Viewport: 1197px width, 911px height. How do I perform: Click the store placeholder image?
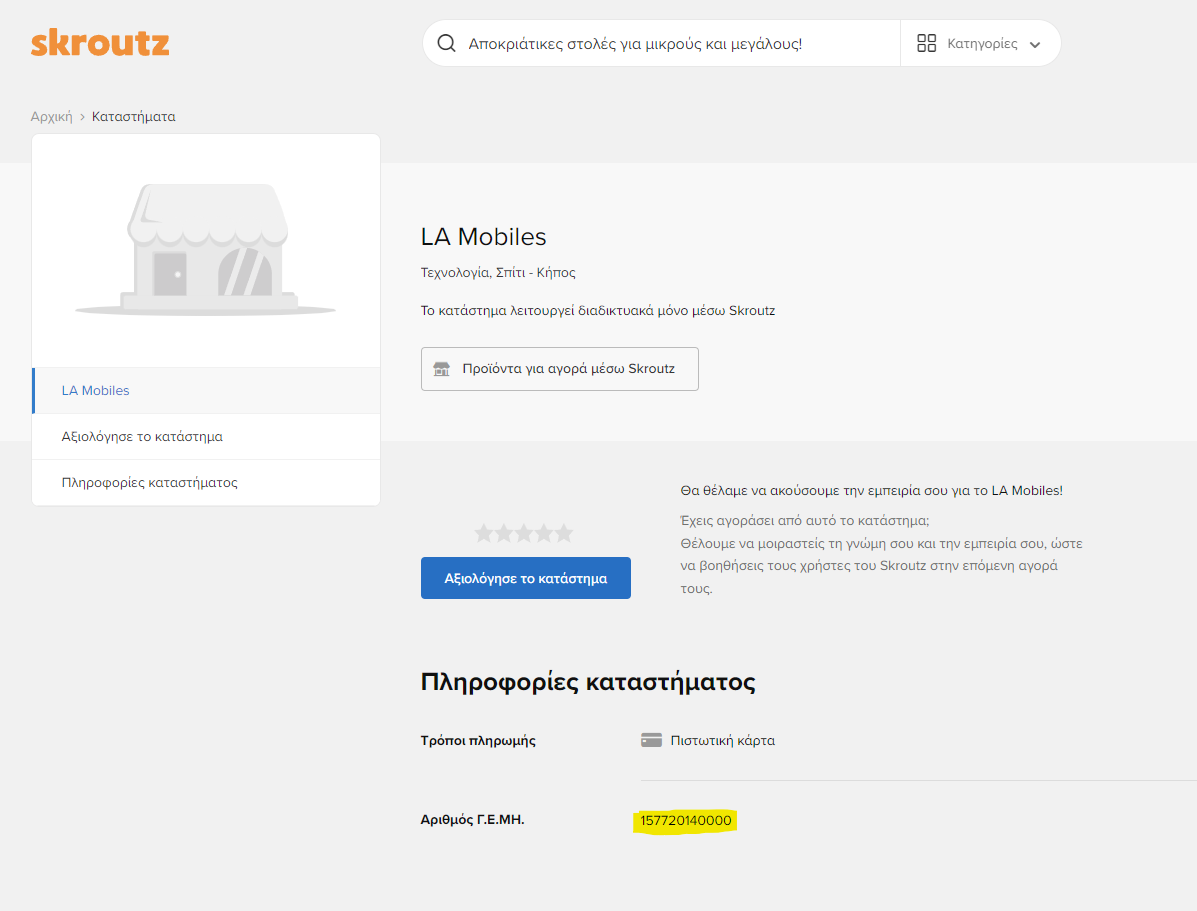click(x=206, y=250)
